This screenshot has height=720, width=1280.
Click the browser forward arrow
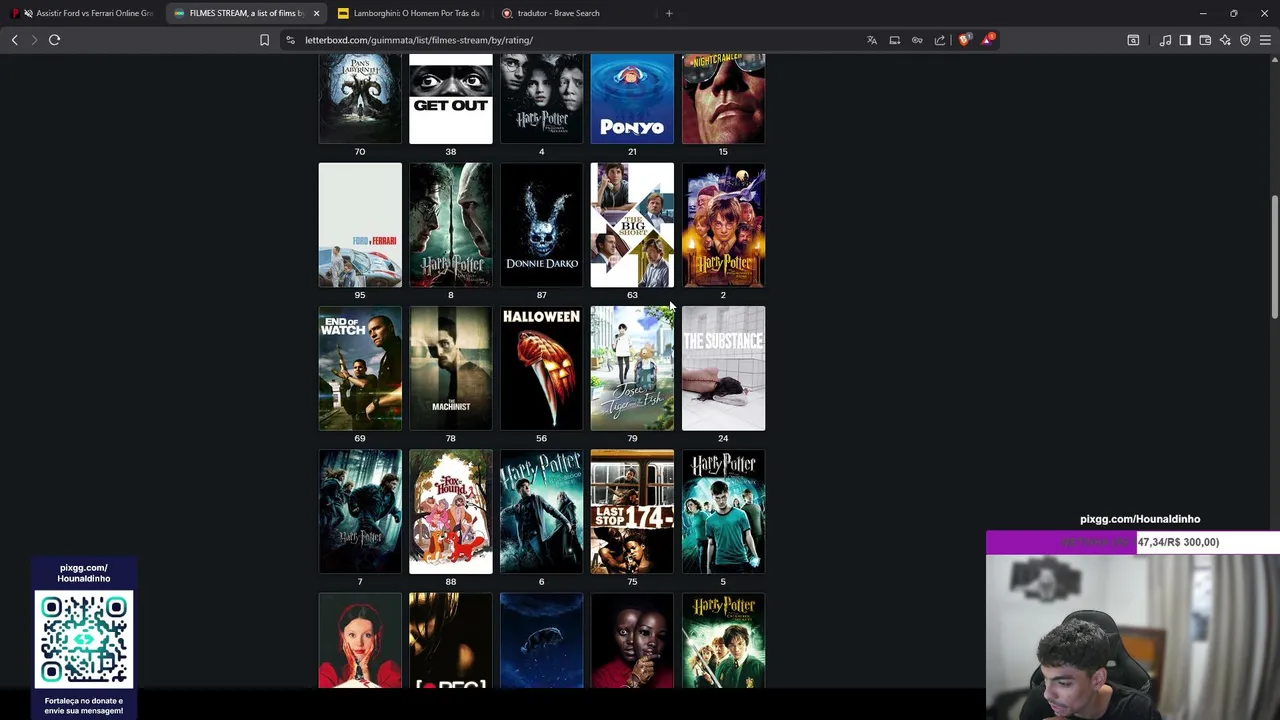(33, 40)
